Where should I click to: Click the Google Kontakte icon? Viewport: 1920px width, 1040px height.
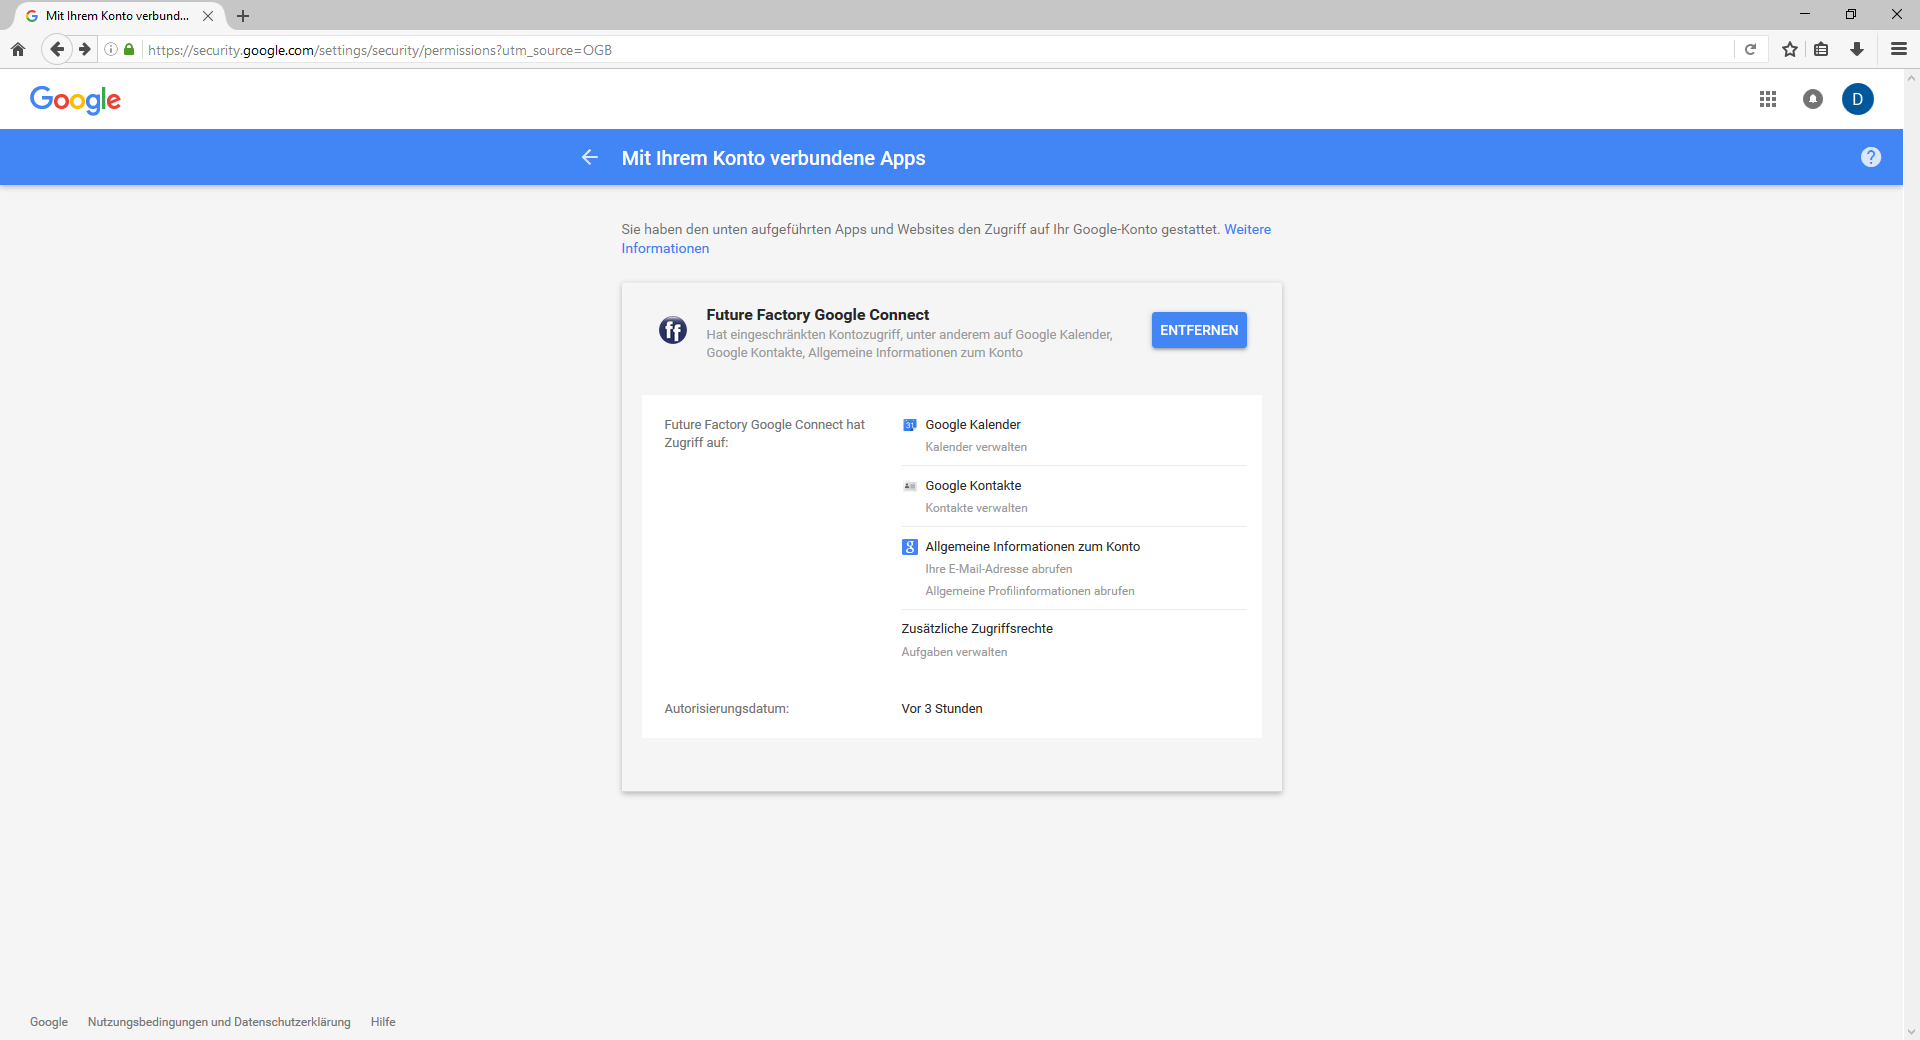[x=909, y=486]
